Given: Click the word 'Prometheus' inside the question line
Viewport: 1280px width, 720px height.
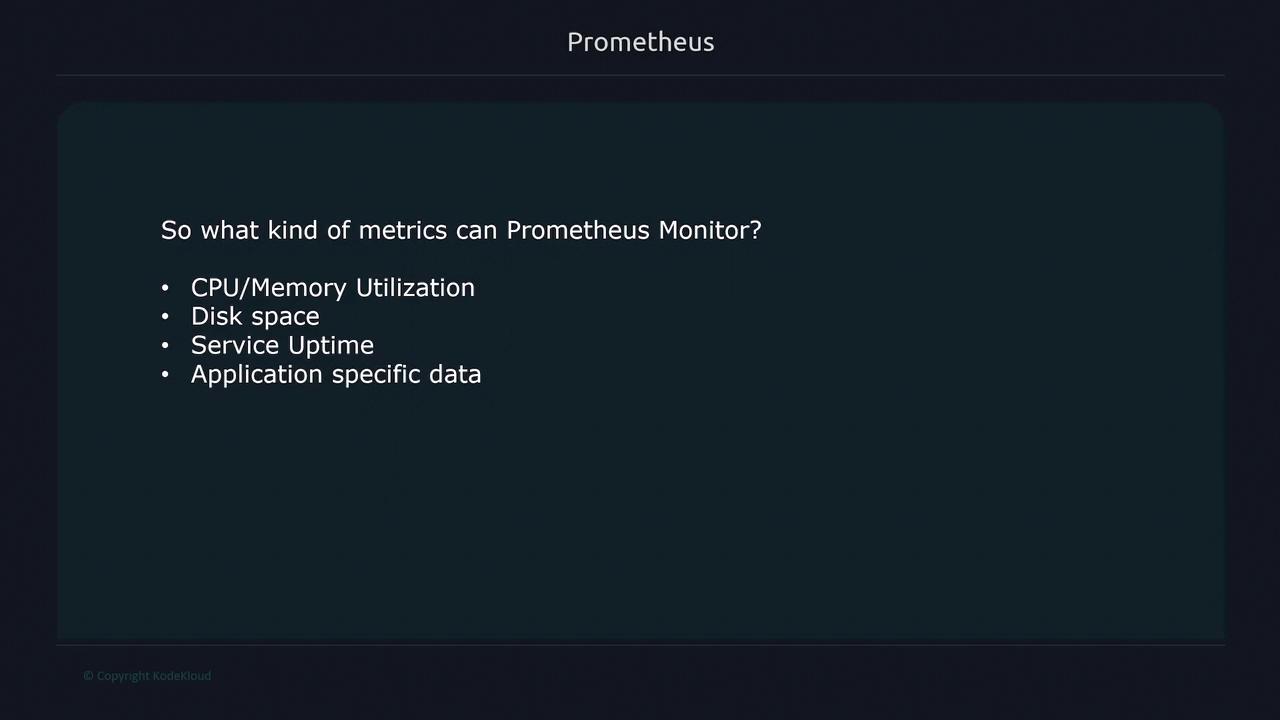Looking at the screenshot, I should pyautogui.click(x=578, y=230).
